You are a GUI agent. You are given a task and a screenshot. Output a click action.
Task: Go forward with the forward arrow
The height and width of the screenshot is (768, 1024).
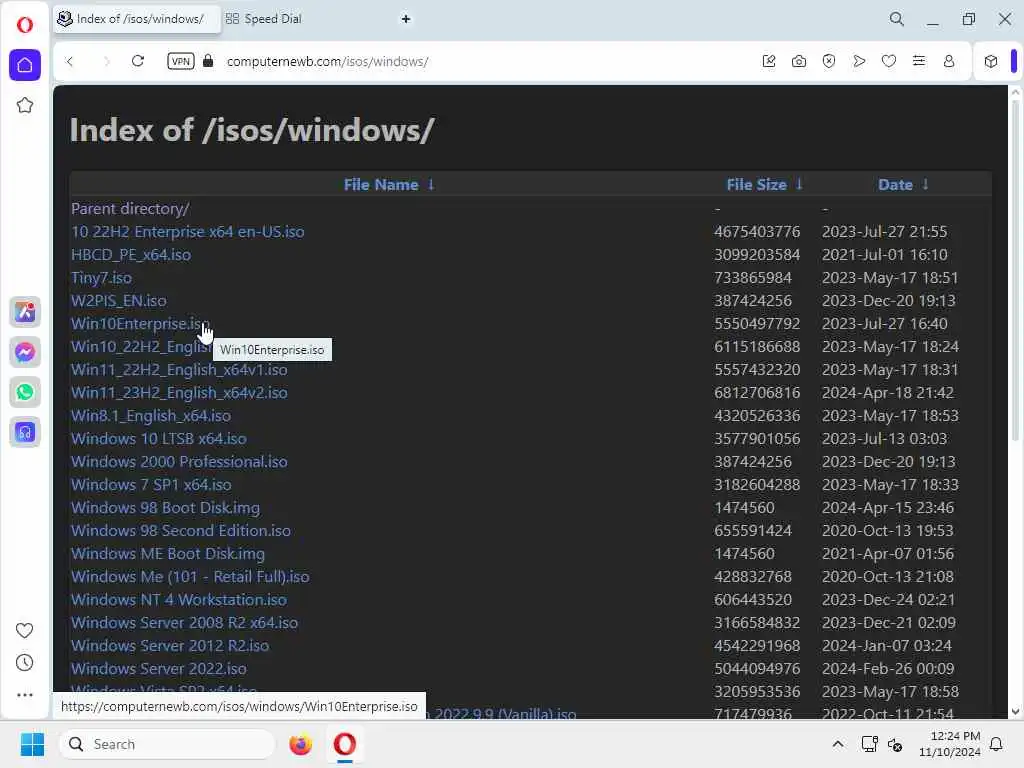[x=106, y=61]
